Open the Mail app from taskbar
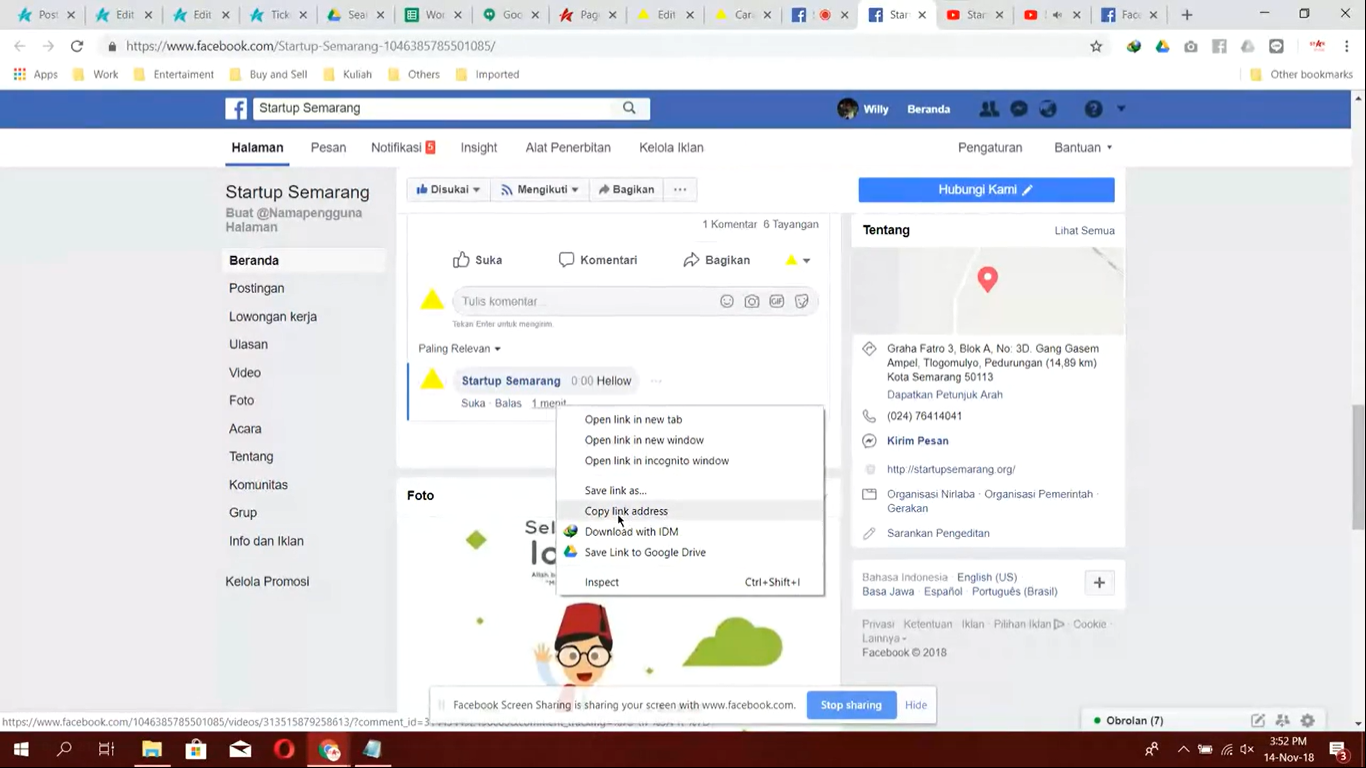The height and width of the screenshot is (768, 1366). (x=240, y=749)
